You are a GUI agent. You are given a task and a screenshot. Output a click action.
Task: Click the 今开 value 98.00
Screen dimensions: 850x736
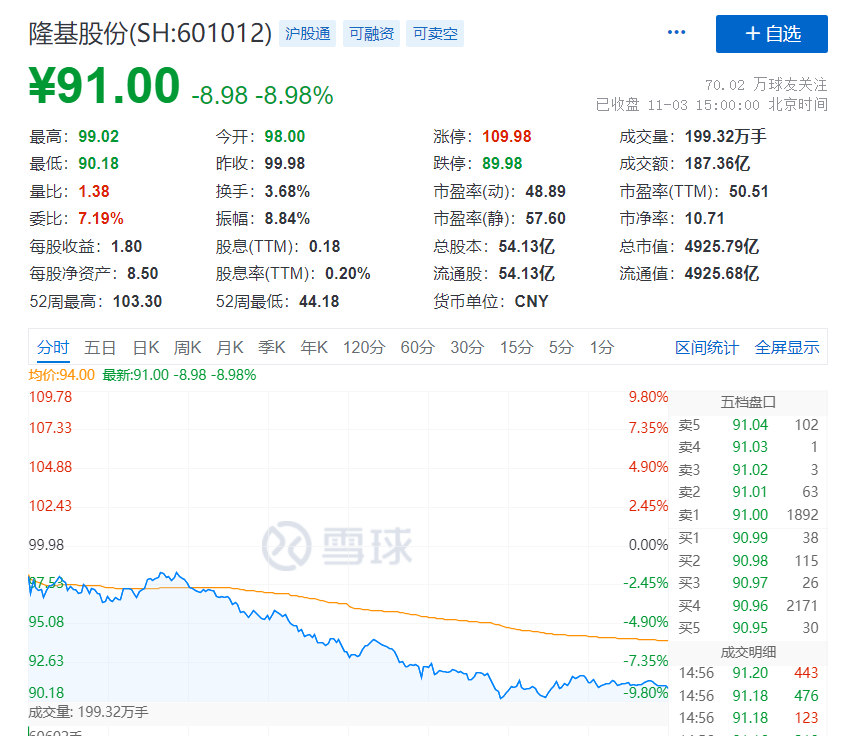(285, 136)
